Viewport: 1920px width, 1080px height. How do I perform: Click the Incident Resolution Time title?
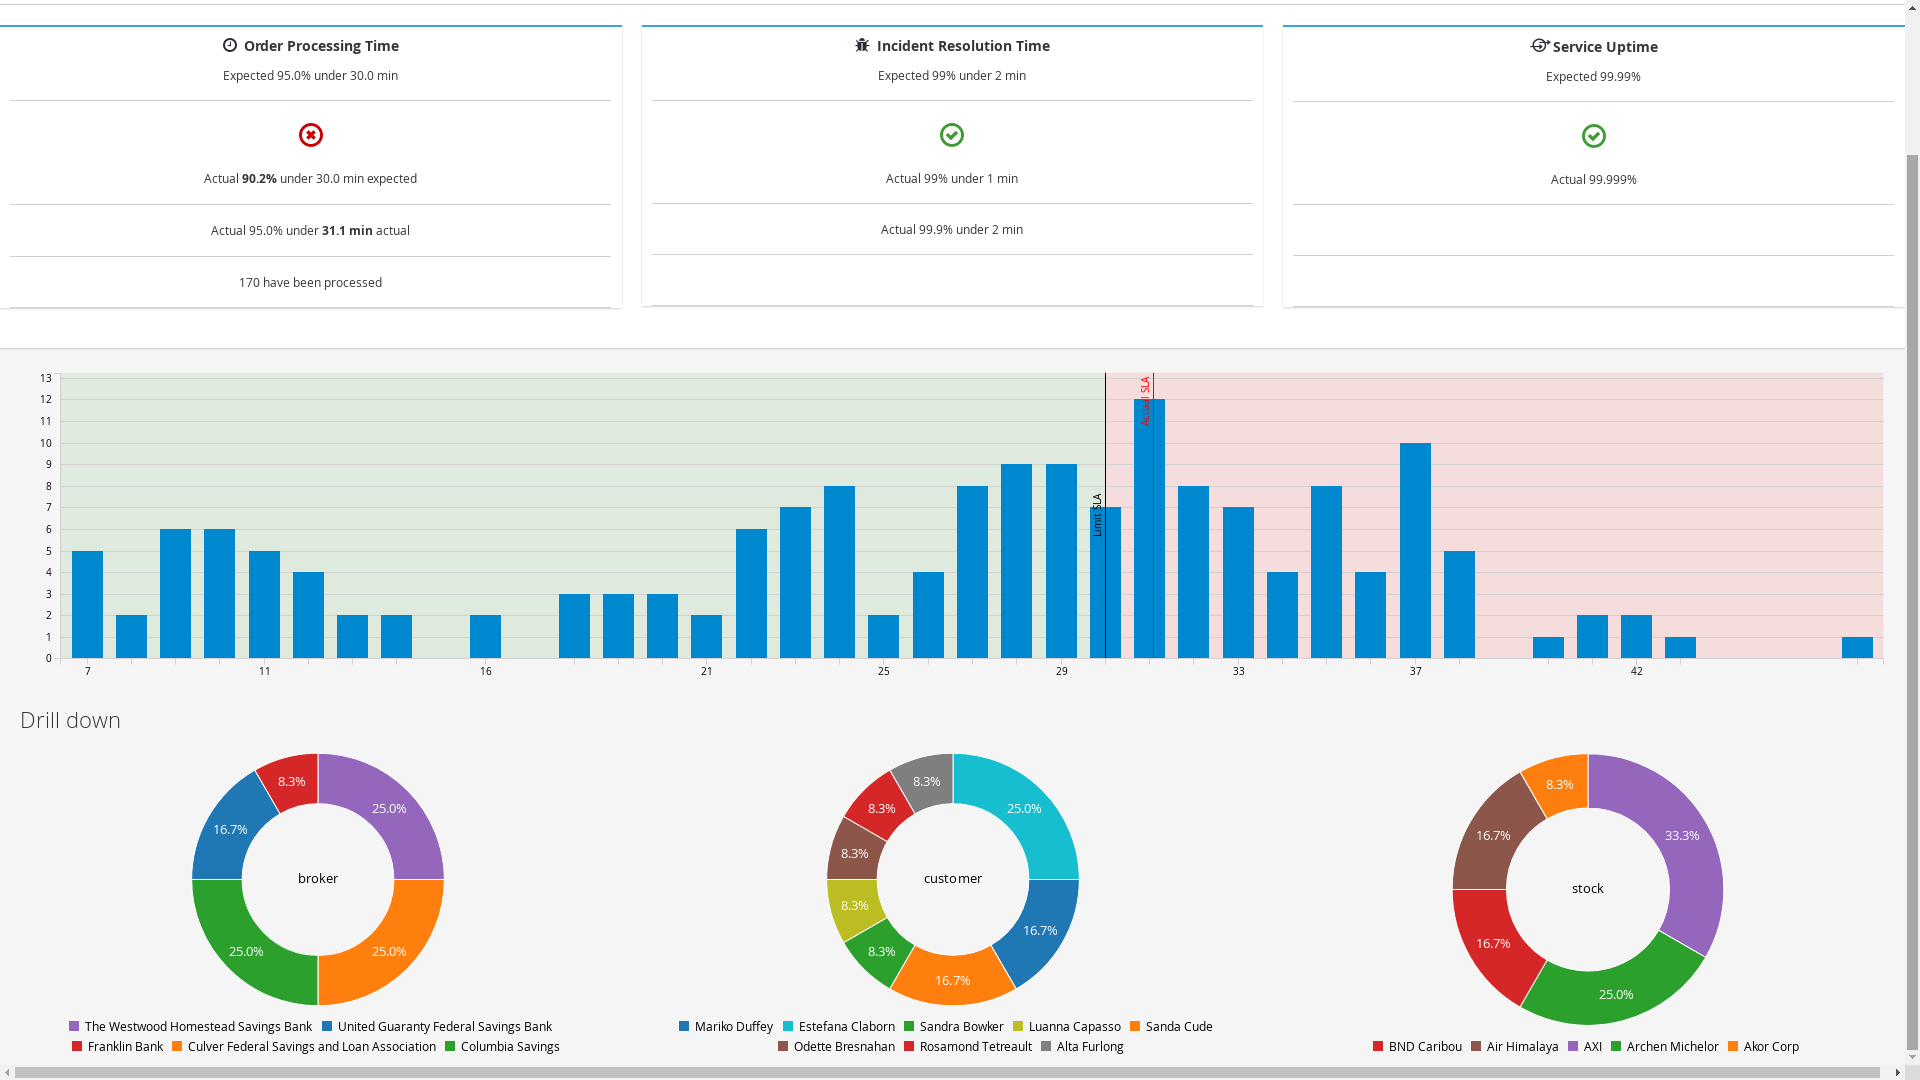(x=963, y=46)
